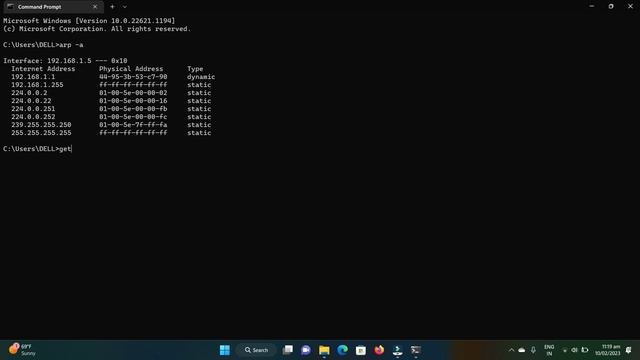Launch the Chat (Teams) taskbar icon
Image resolution: width=640 pixels, height=360 pixels.
pyautogui.click(x=306, y=350)
